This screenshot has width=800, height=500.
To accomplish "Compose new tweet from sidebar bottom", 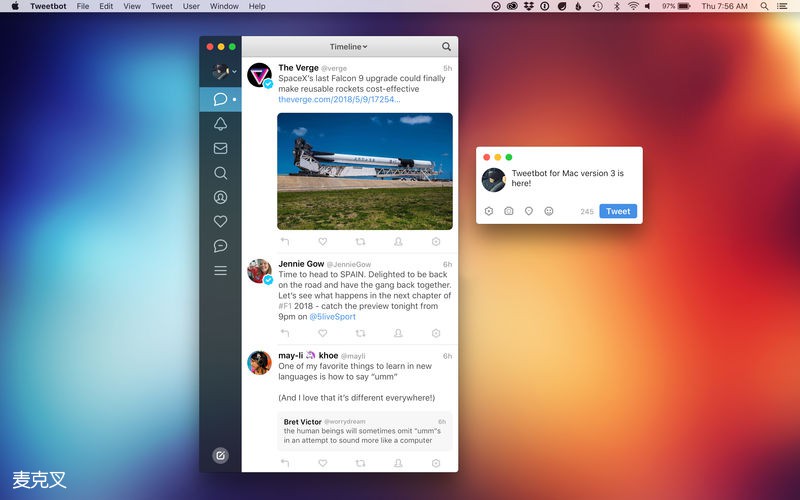I will (220, 456).
